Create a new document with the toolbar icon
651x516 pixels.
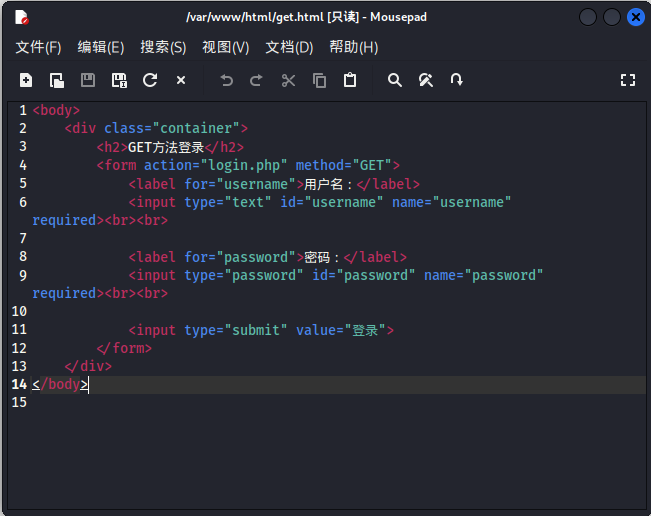[x=26, y=80]
